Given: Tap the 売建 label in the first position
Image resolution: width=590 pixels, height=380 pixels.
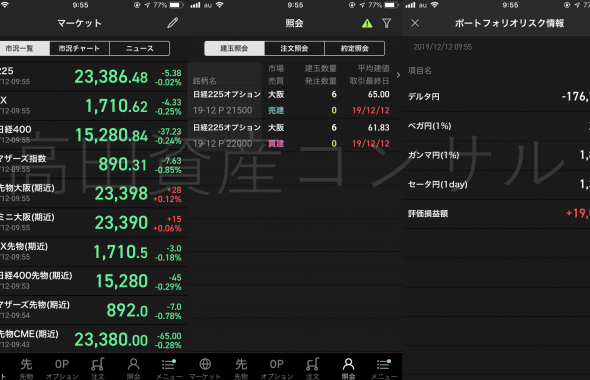Looking at the screenshot, I should pos(276,110).
